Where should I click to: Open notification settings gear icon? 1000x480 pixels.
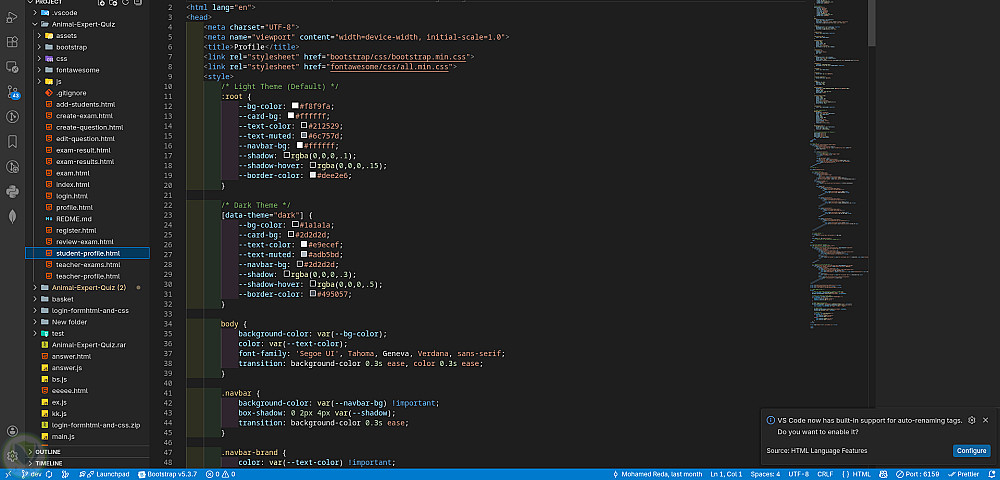click(971, 420)
